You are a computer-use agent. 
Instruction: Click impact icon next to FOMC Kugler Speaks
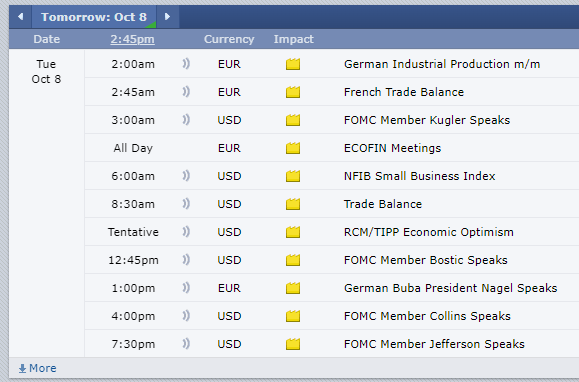coord(293,120)
